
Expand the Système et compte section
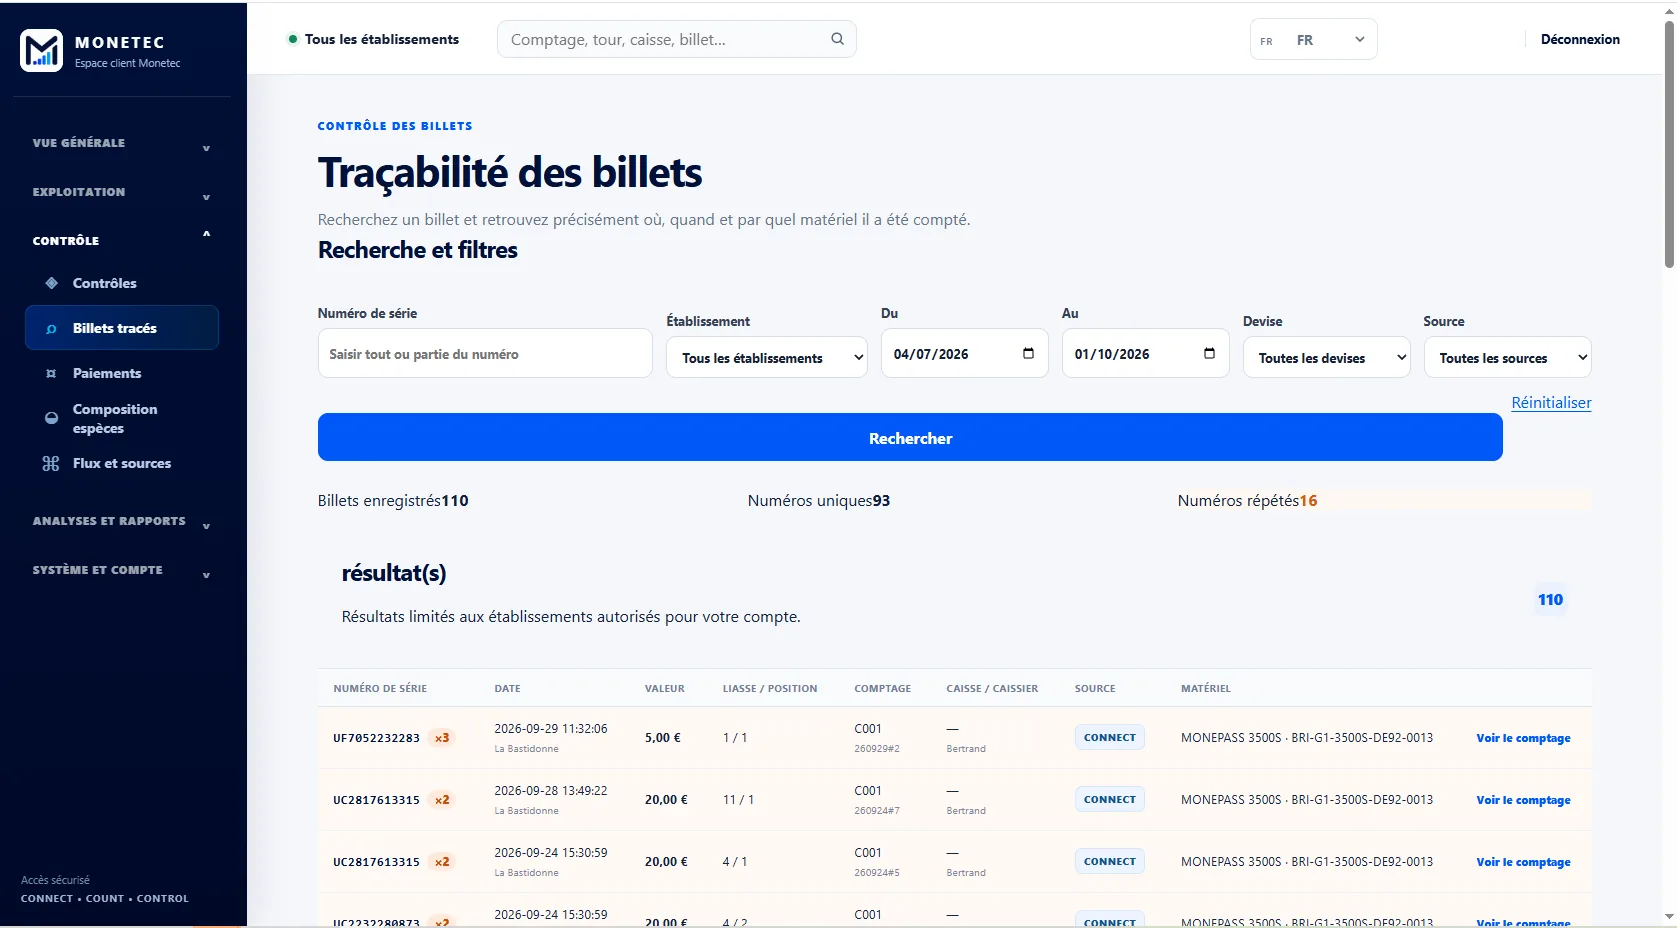pyautogui.click(x=122, y=570)
